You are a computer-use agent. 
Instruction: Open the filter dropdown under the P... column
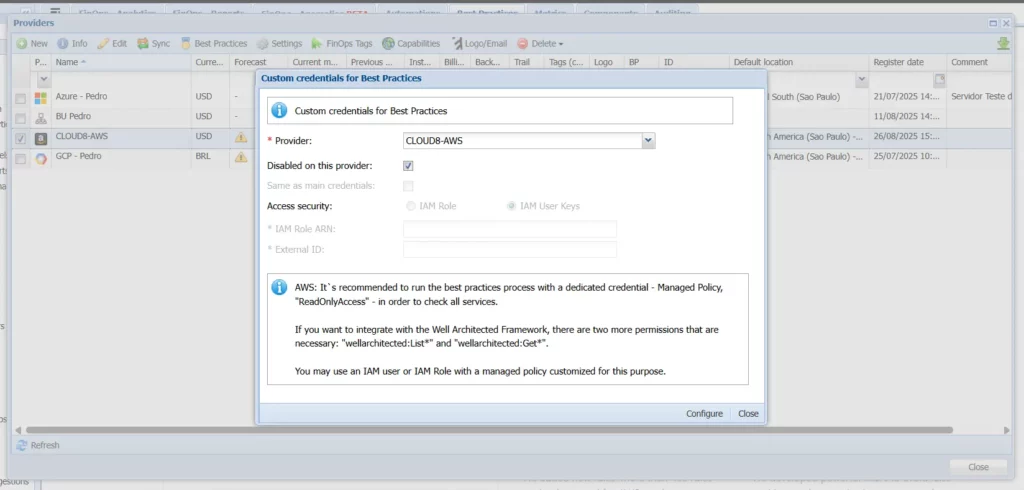42,79
